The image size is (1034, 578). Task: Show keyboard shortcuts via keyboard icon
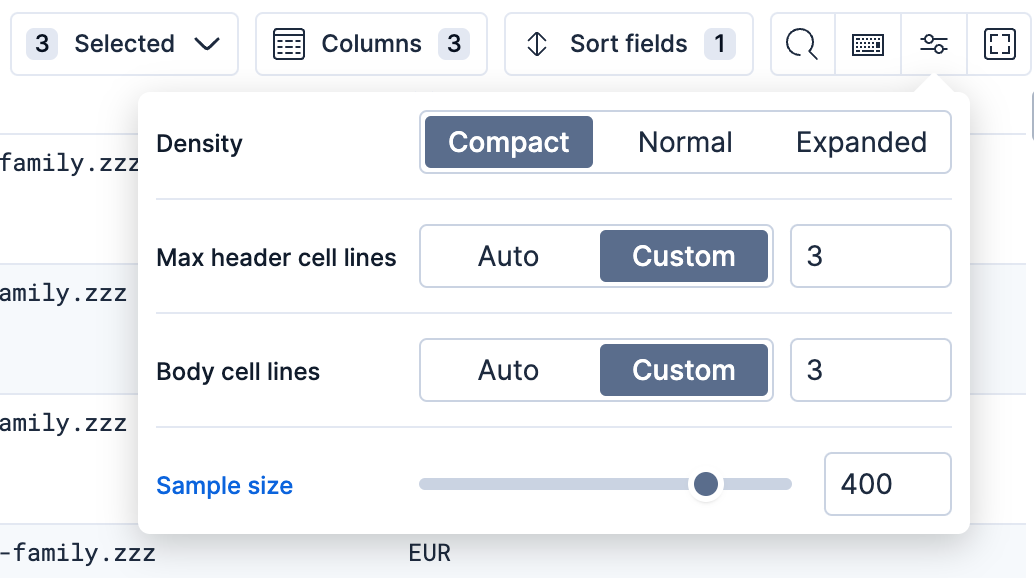867,44
